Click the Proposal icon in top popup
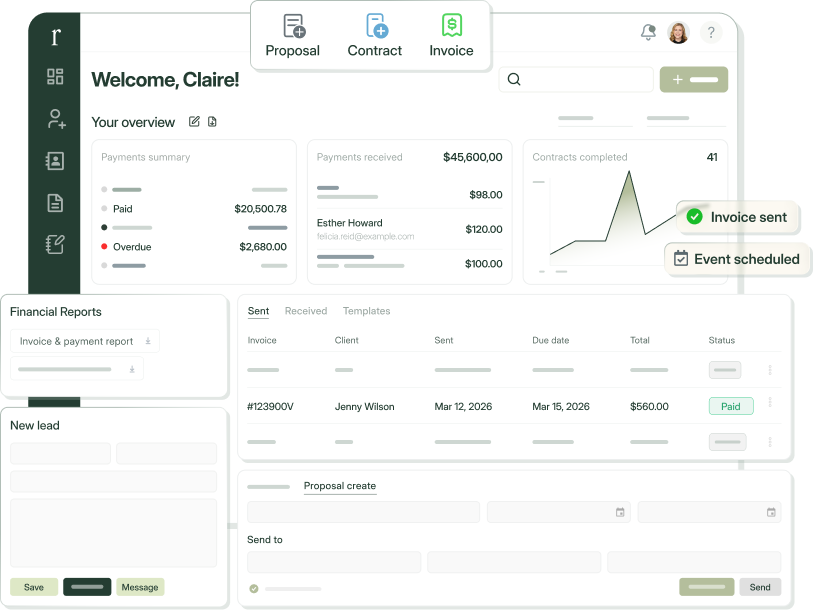The width and height of the screenshot is (813, 610). tap(295, 26)
